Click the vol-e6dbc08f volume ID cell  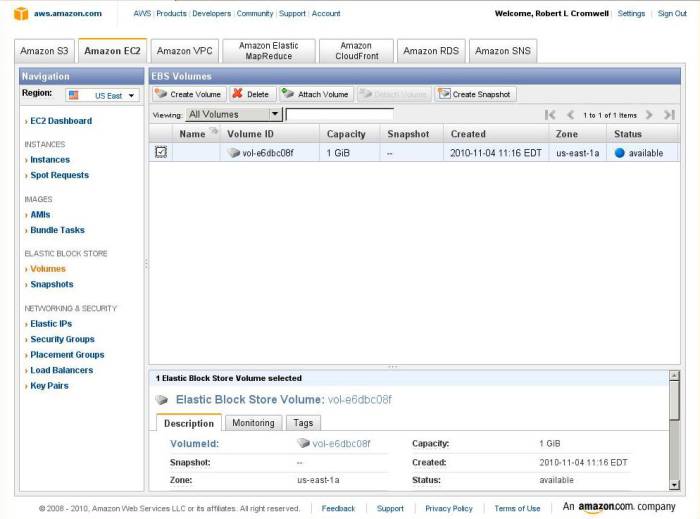coord(270,153)
